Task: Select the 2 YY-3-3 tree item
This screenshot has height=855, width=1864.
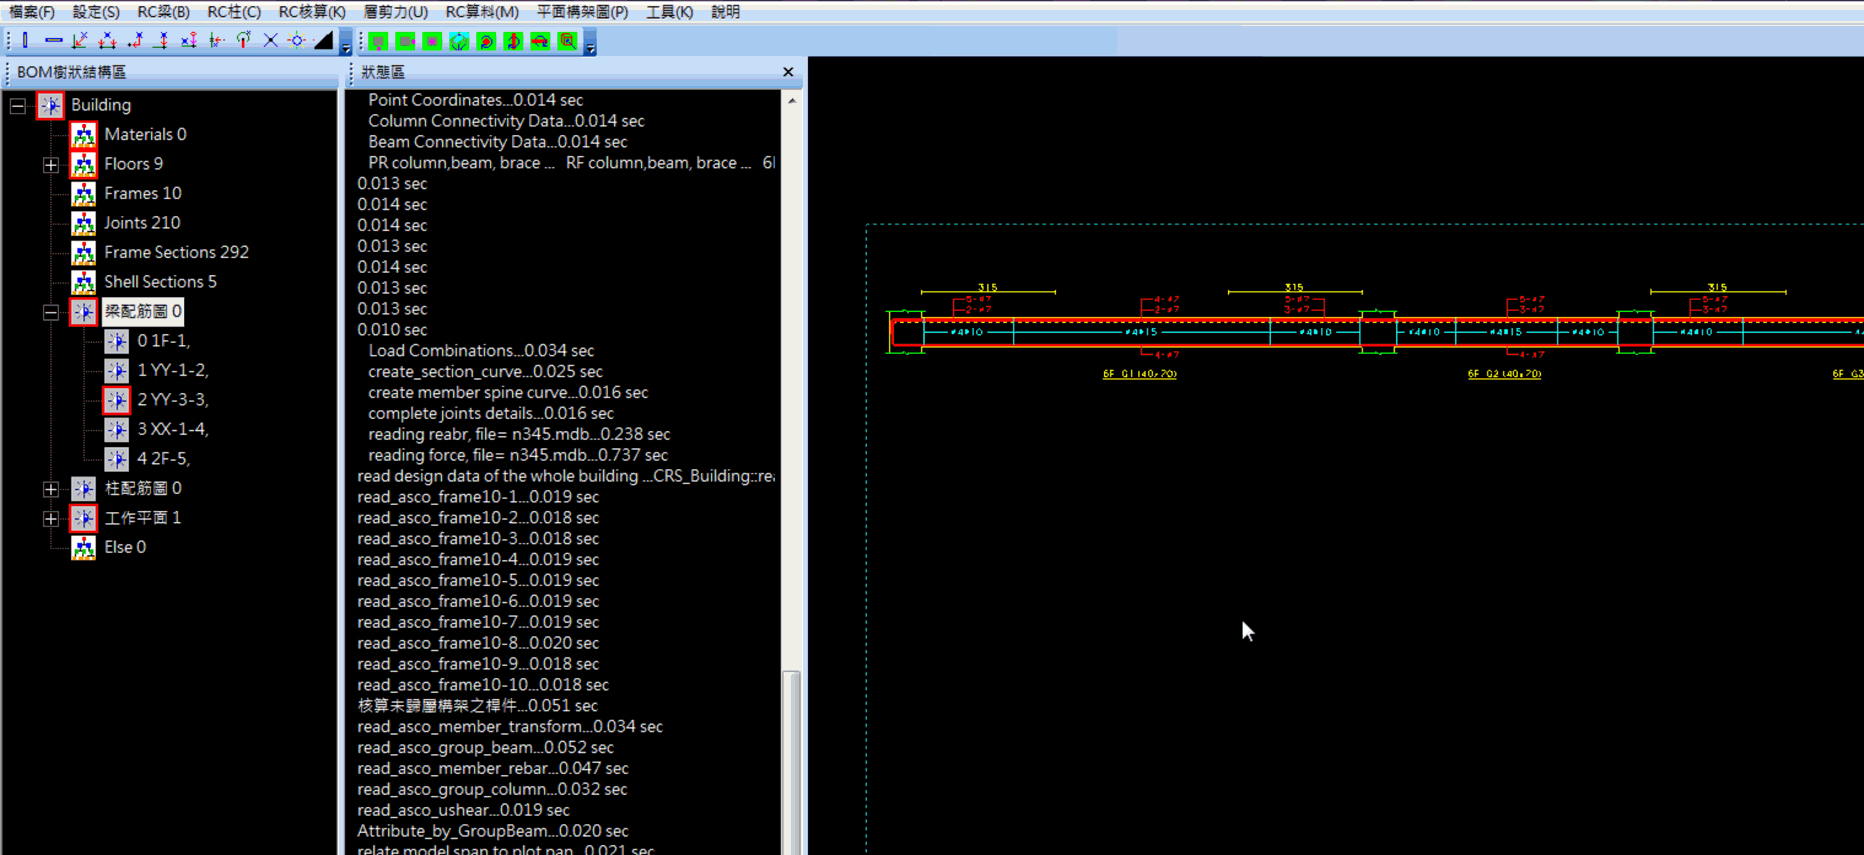Action: pyautogui.click(x=172, y=400)
